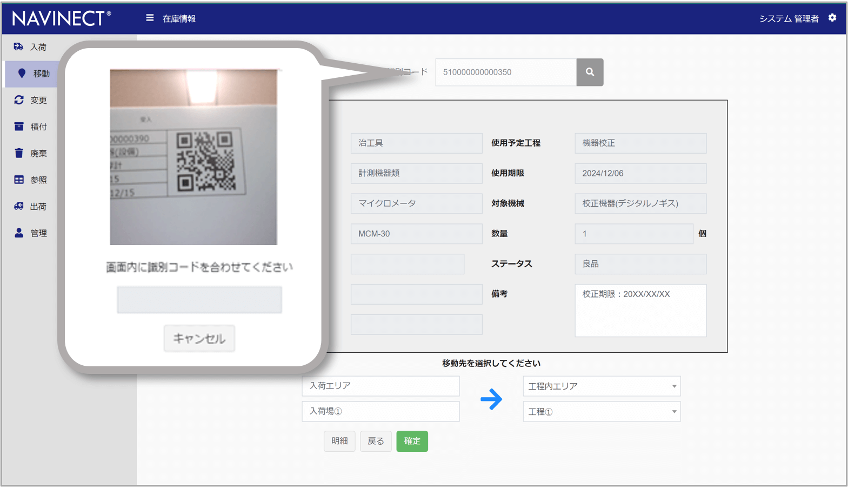Click the identification code input 510000000000350
The image size is (848, 488).
506,72
